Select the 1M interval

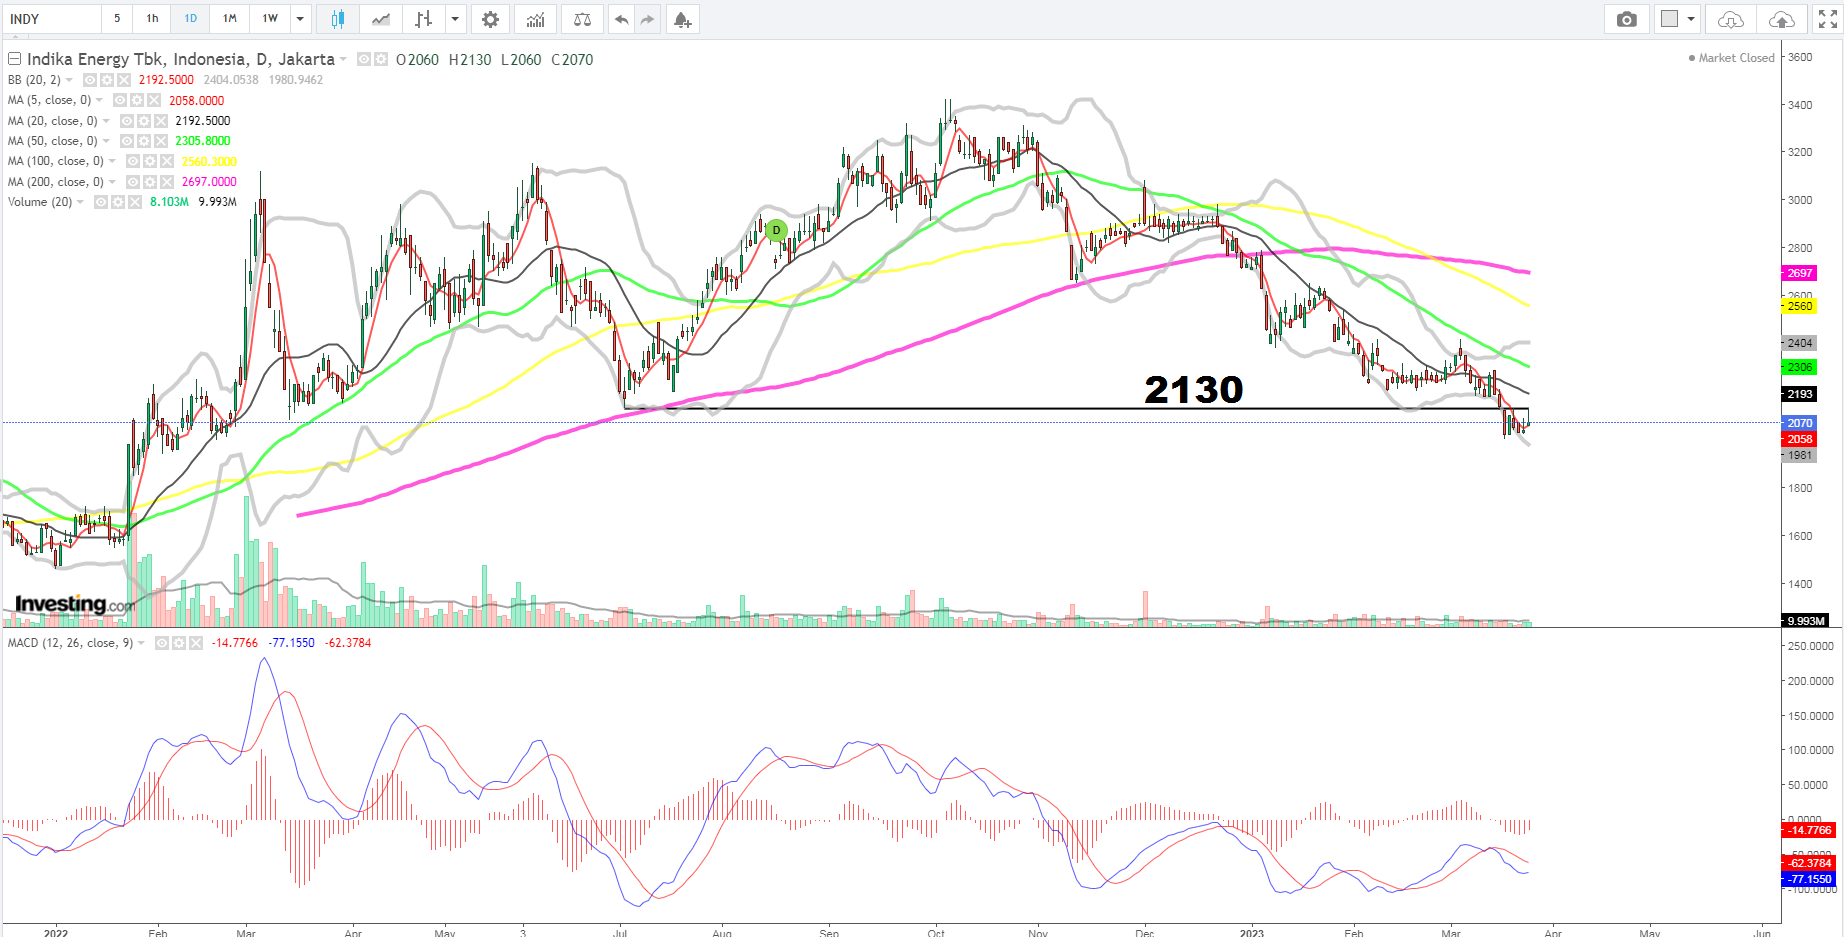pos(230,19)
